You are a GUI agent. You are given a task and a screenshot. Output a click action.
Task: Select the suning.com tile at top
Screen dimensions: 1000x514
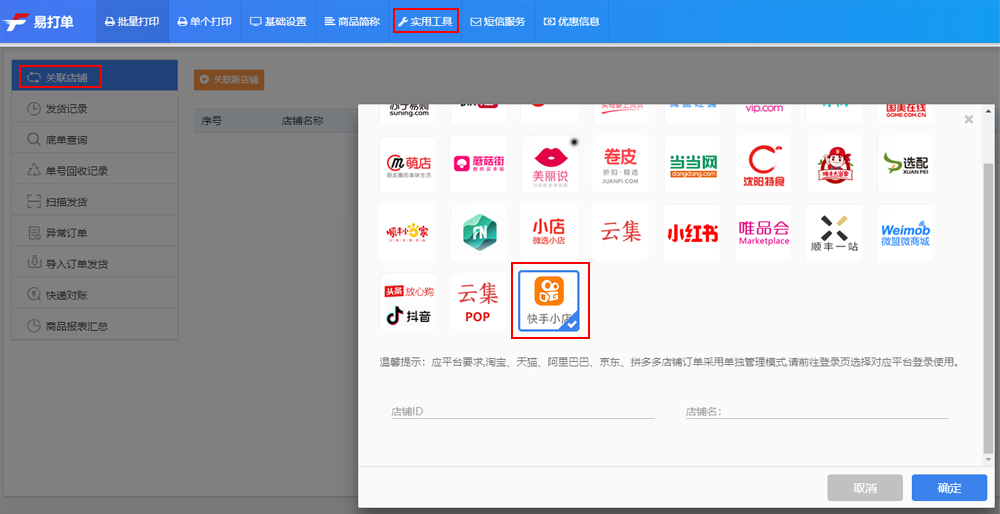(408, 112)
